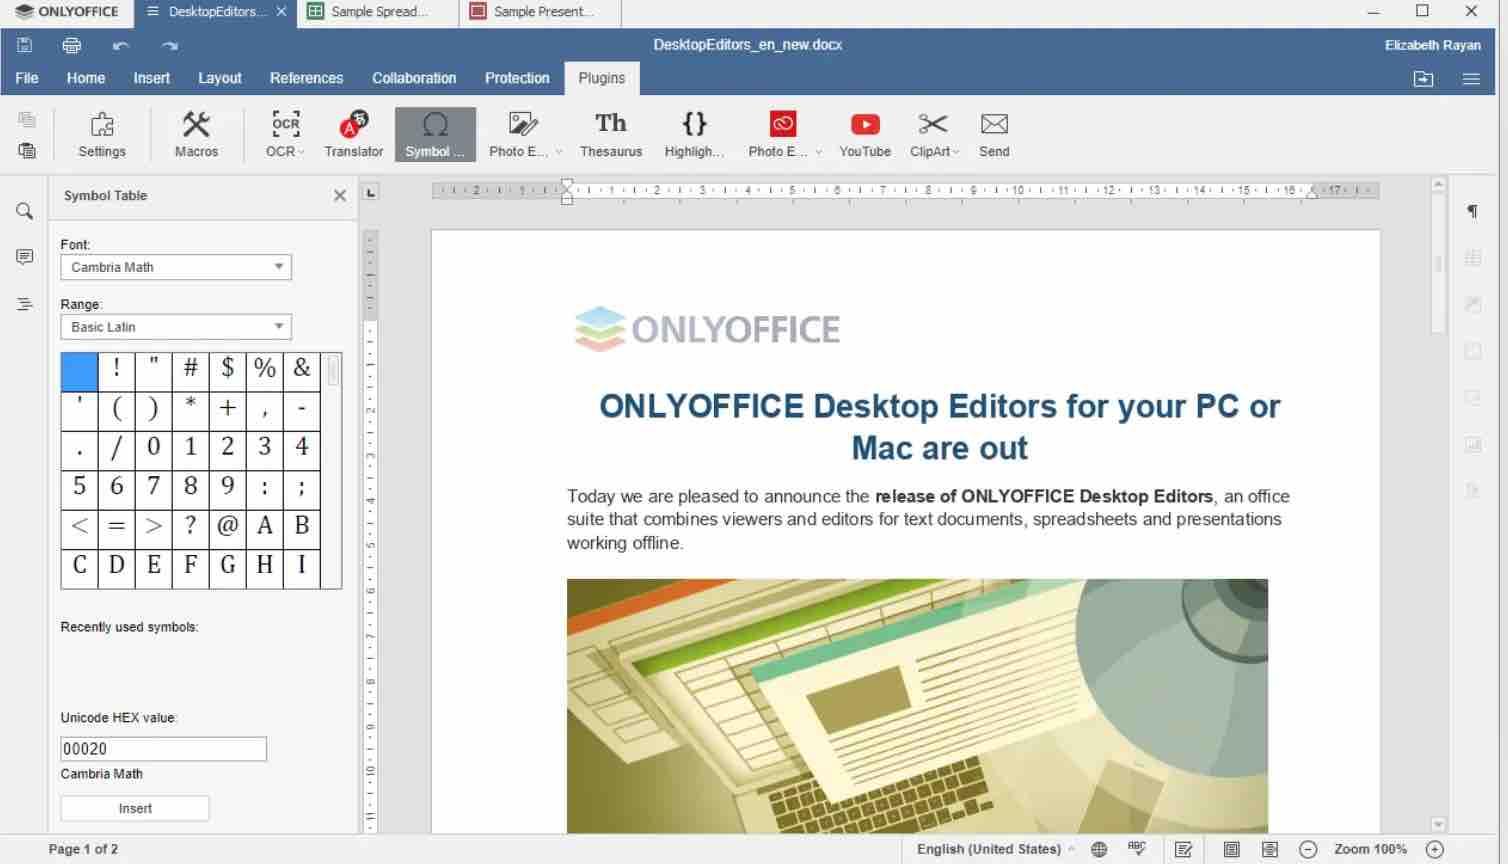The image size is (1508, 864).
Task: Open the Search sidebar panel
Action: (25, 211)
